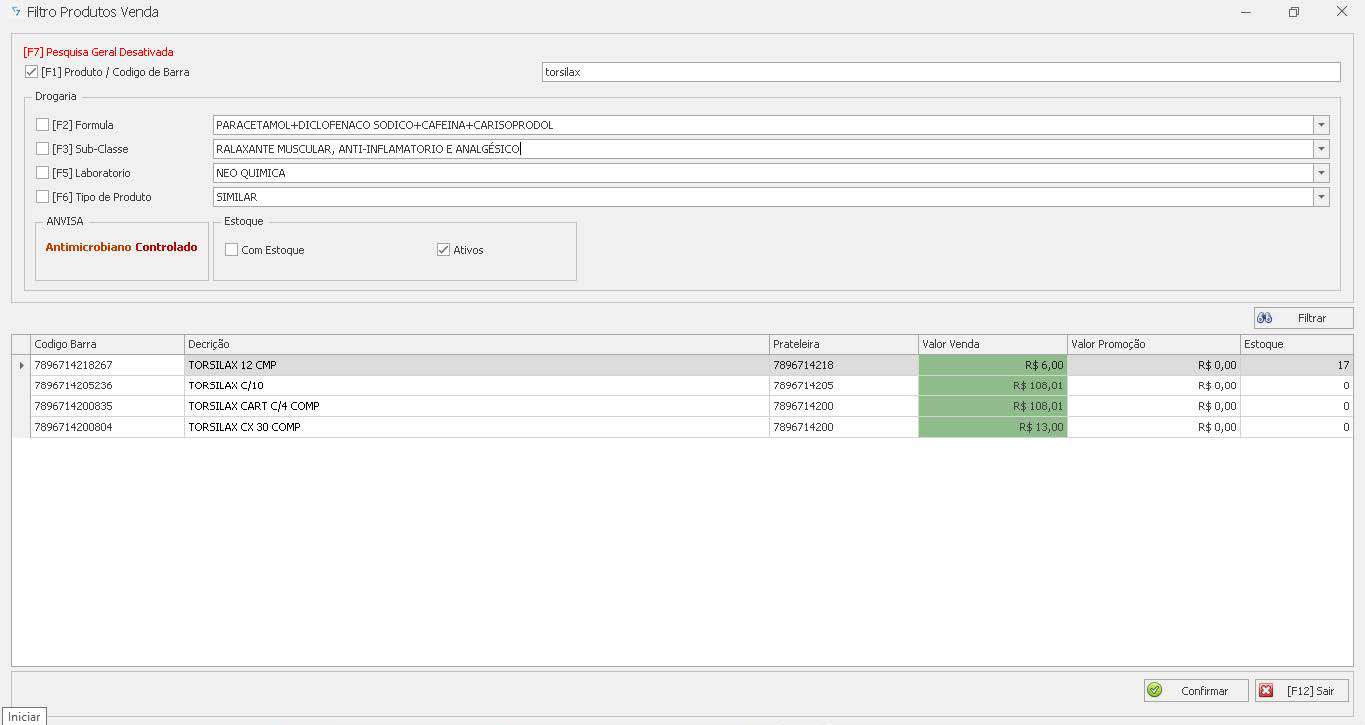Click the torsilax search field
The image size is (1365, 725).
coord(940,72)
